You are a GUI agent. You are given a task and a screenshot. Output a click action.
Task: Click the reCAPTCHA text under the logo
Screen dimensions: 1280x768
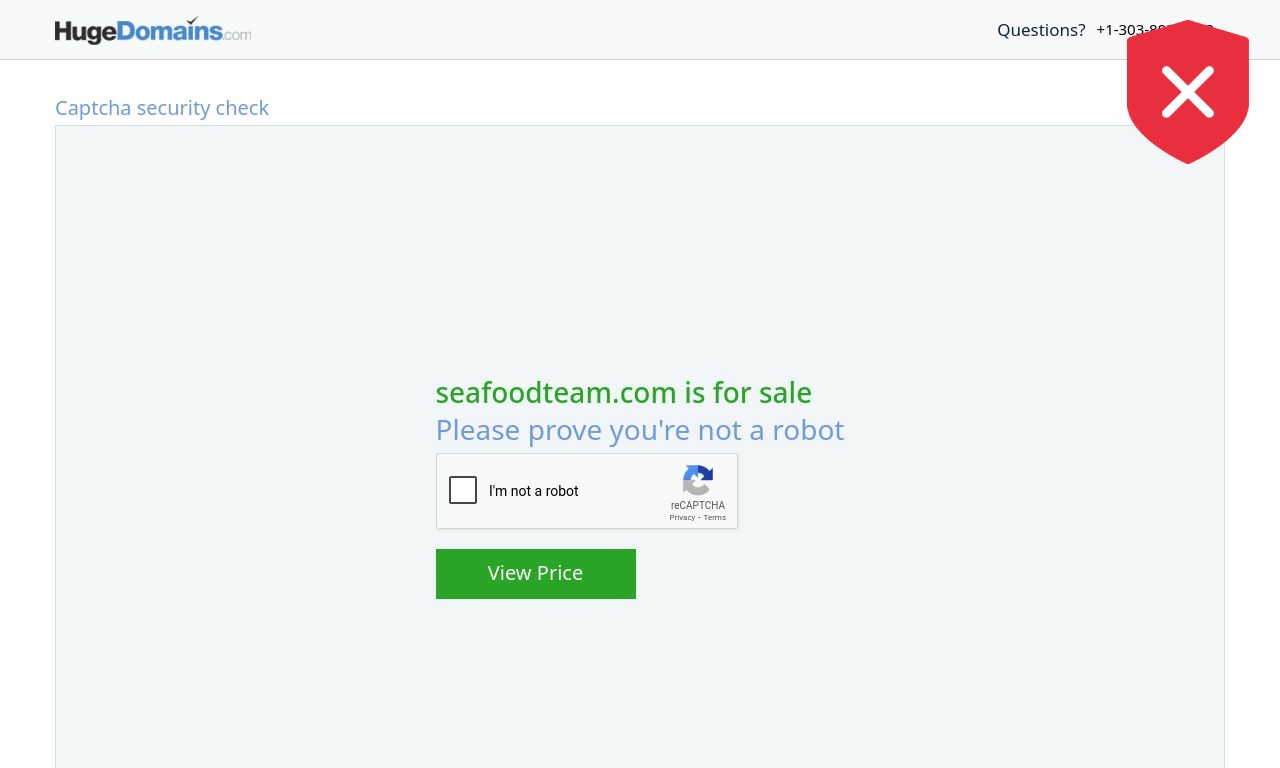point(698,505)
